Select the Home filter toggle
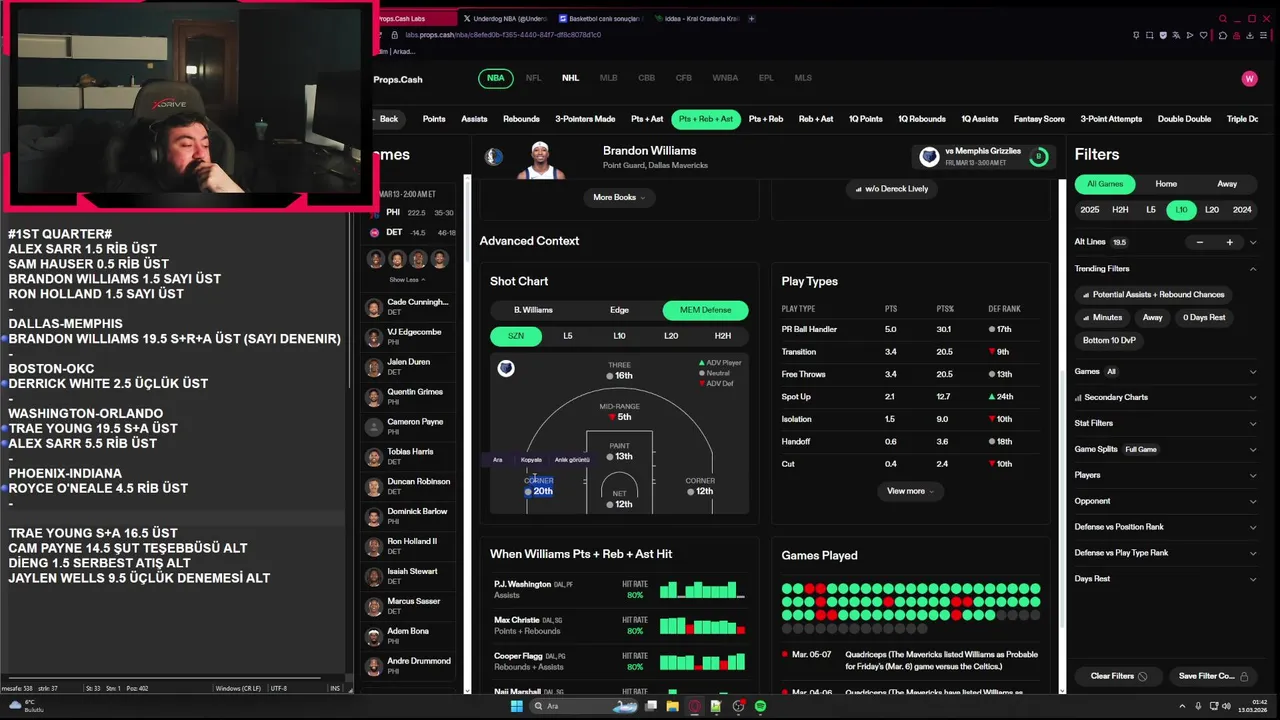 (1166, 184)
